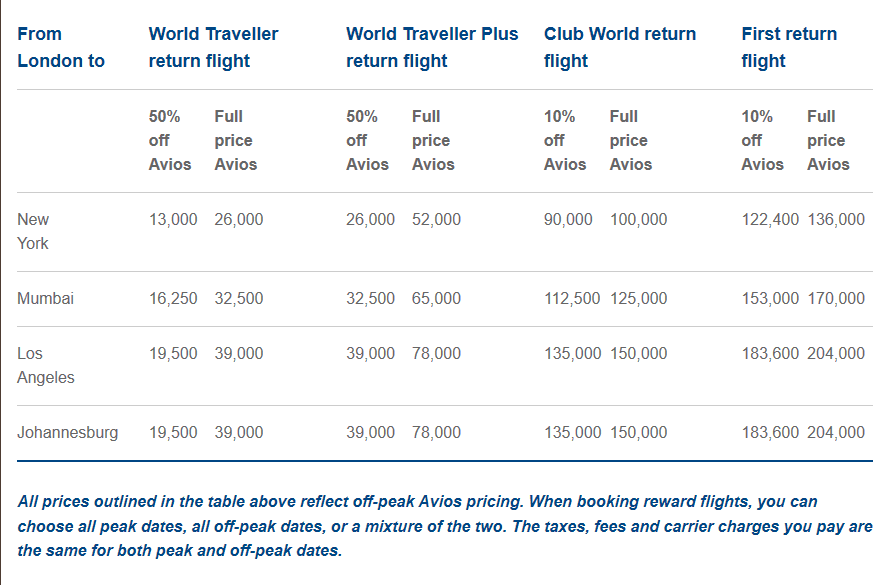Click the 13,000 Avios New York price

click(173, 219)
